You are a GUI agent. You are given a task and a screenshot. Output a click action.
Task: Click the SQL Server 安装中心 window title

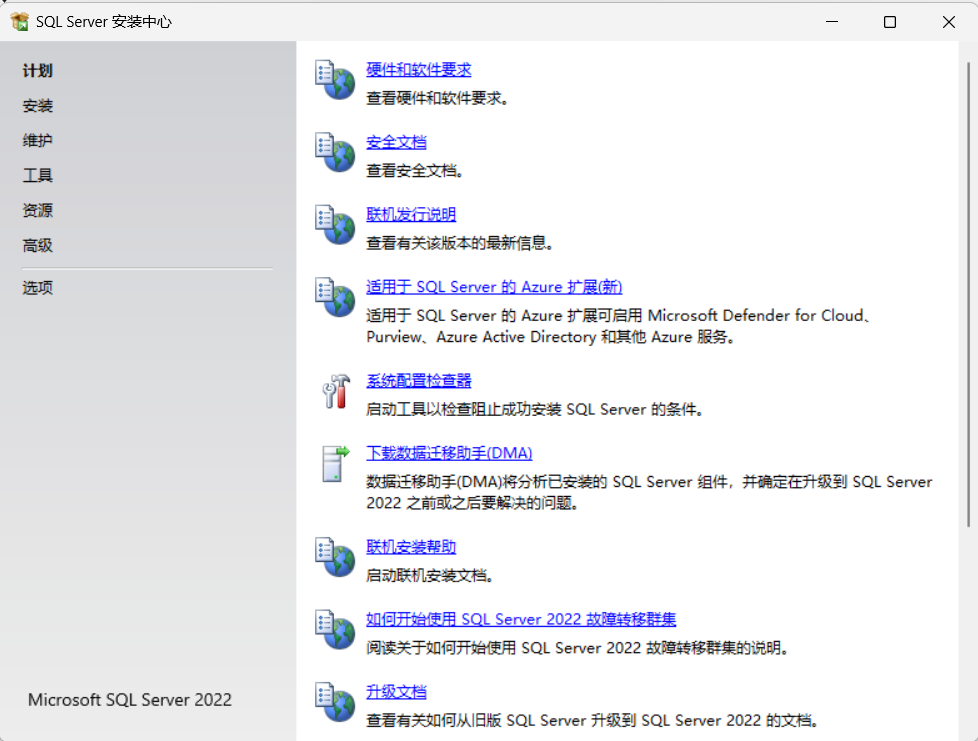click(104, 22)
